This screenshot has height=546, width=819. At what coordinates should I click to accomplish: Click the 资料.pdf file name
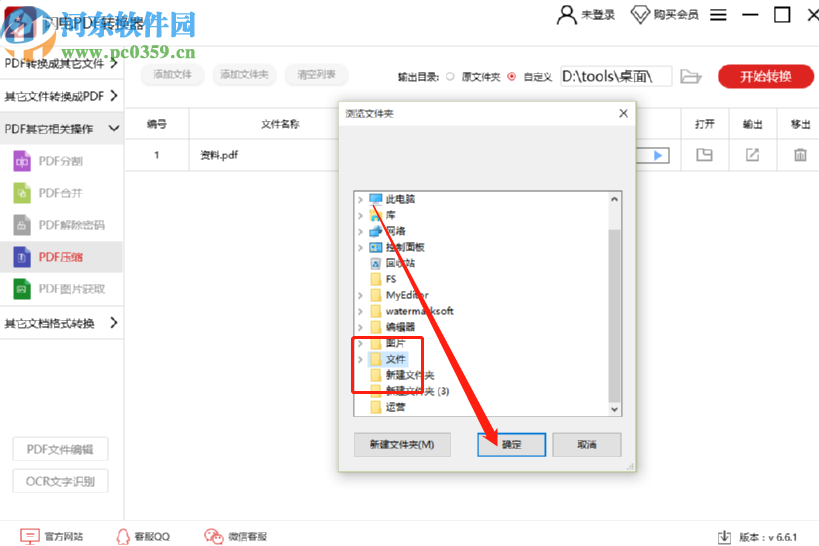click(x=219, y=155)
